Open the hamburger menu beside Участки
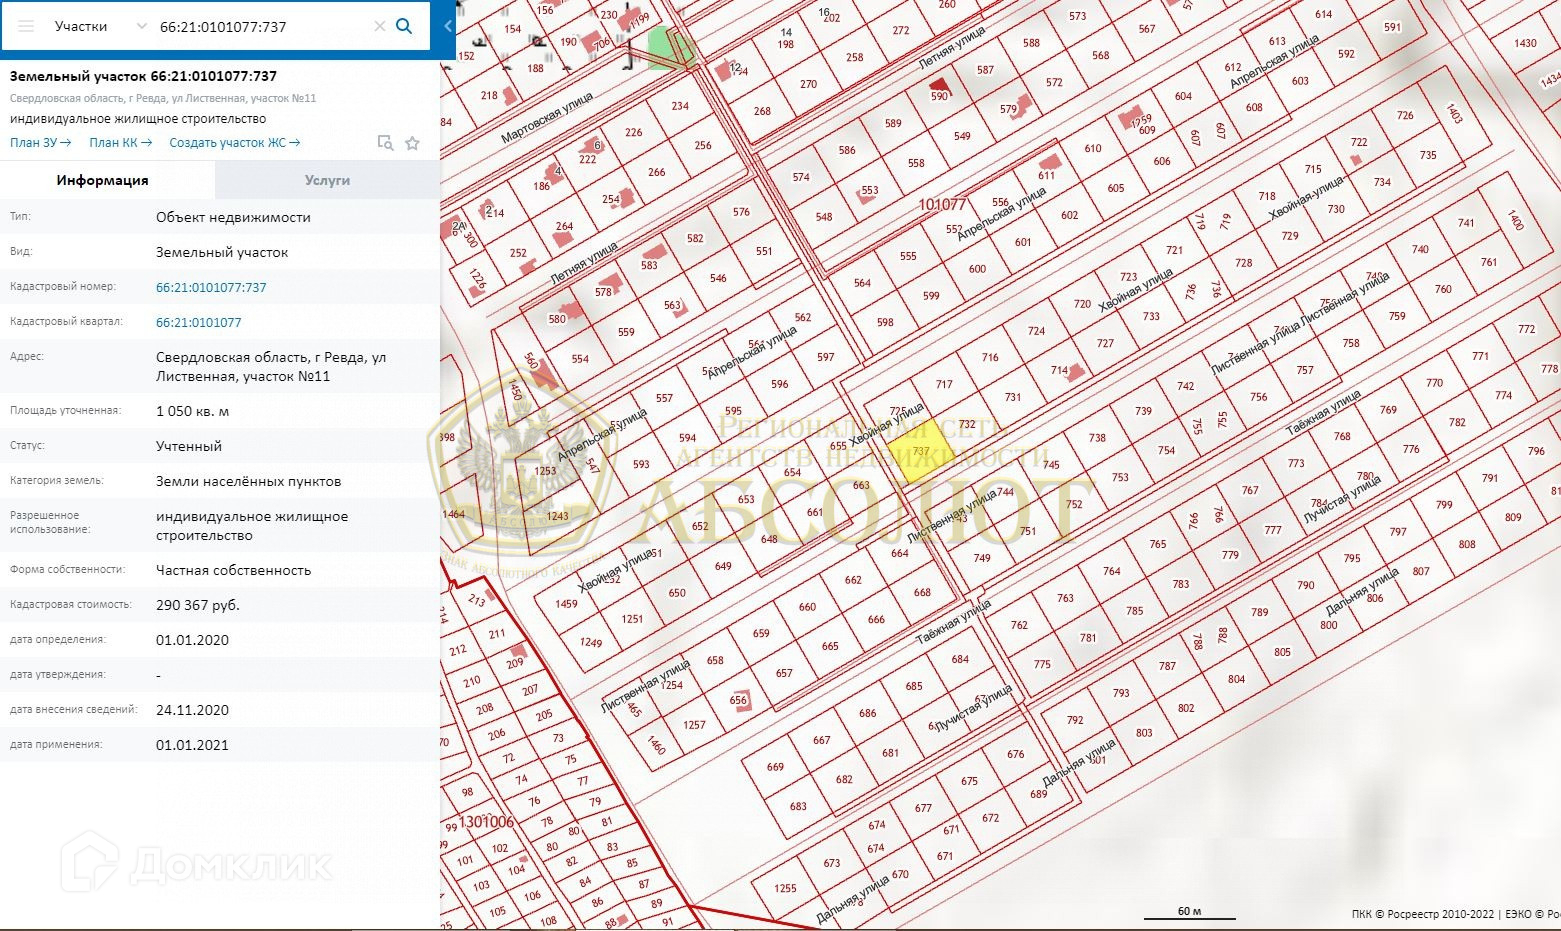Screen dimensions: 1561x931 [26, 26]
